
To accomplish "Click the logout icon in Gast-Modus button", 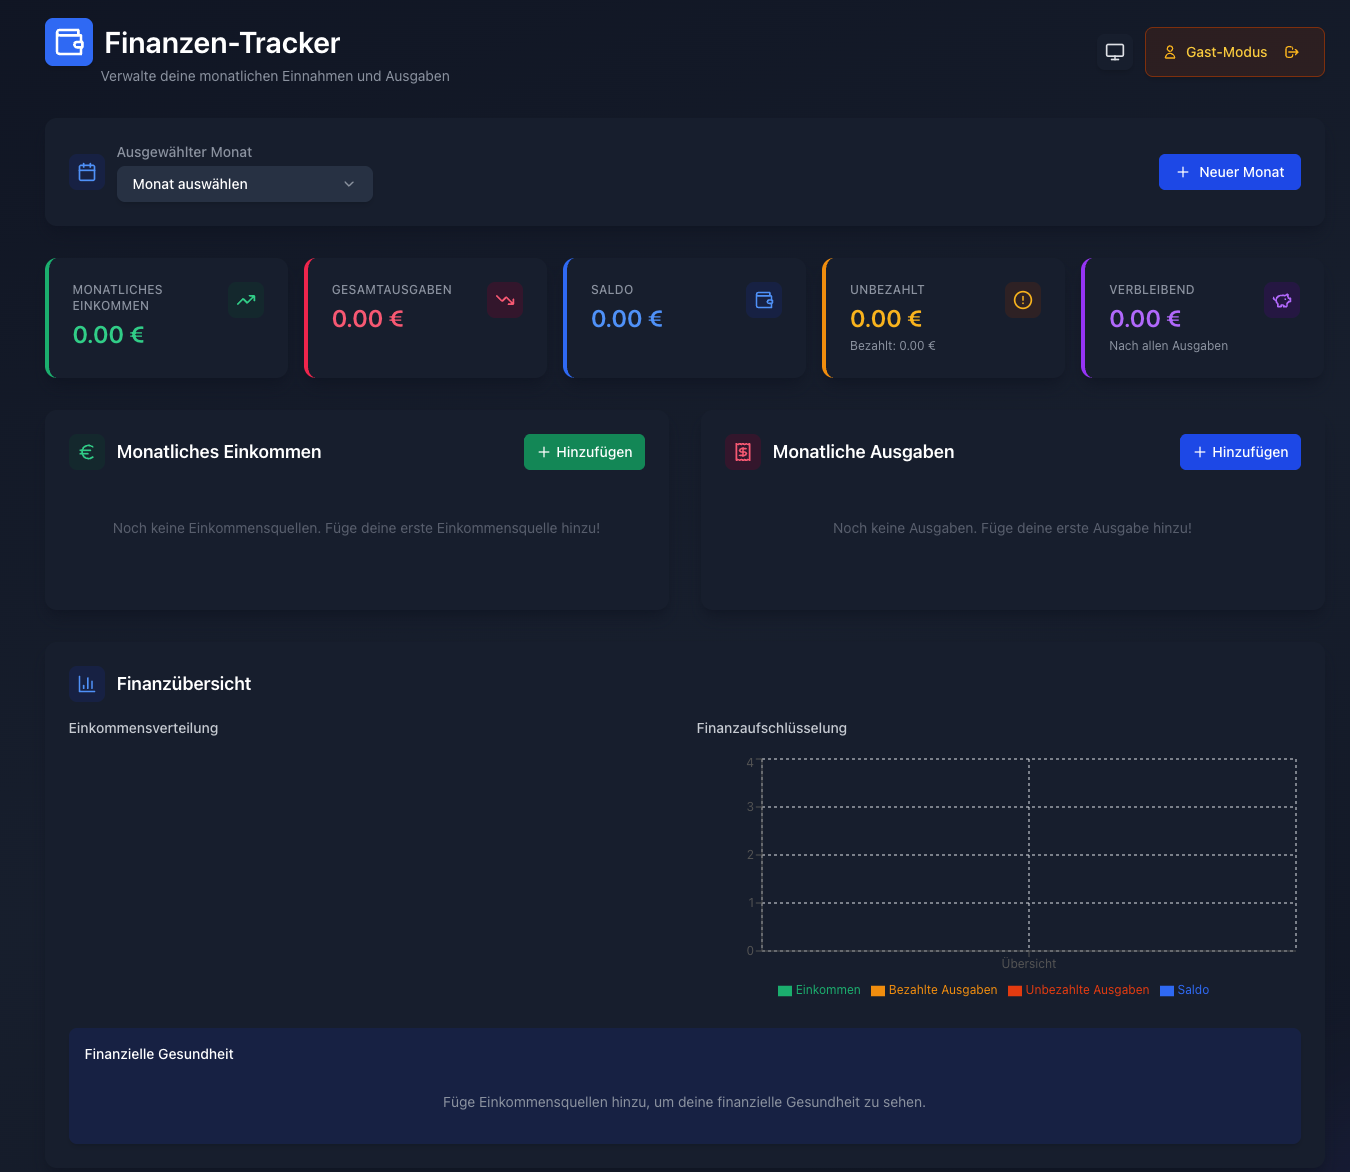I will tap(1291, 51).
